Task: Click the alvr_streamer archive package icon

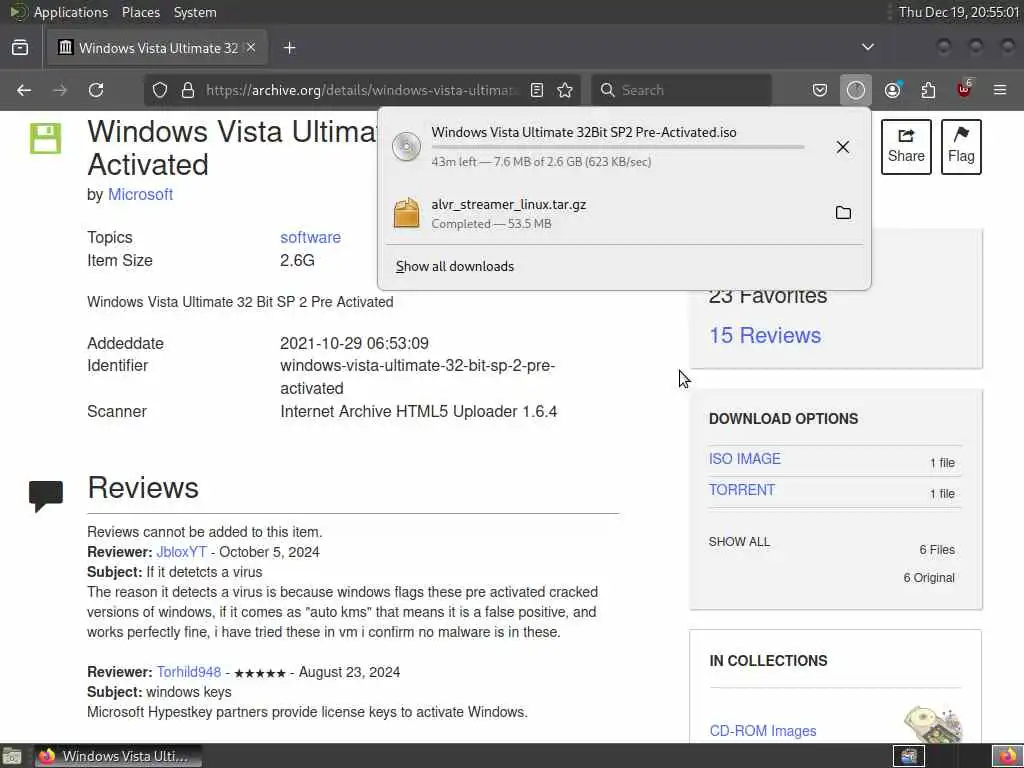Action: (406, 213)
